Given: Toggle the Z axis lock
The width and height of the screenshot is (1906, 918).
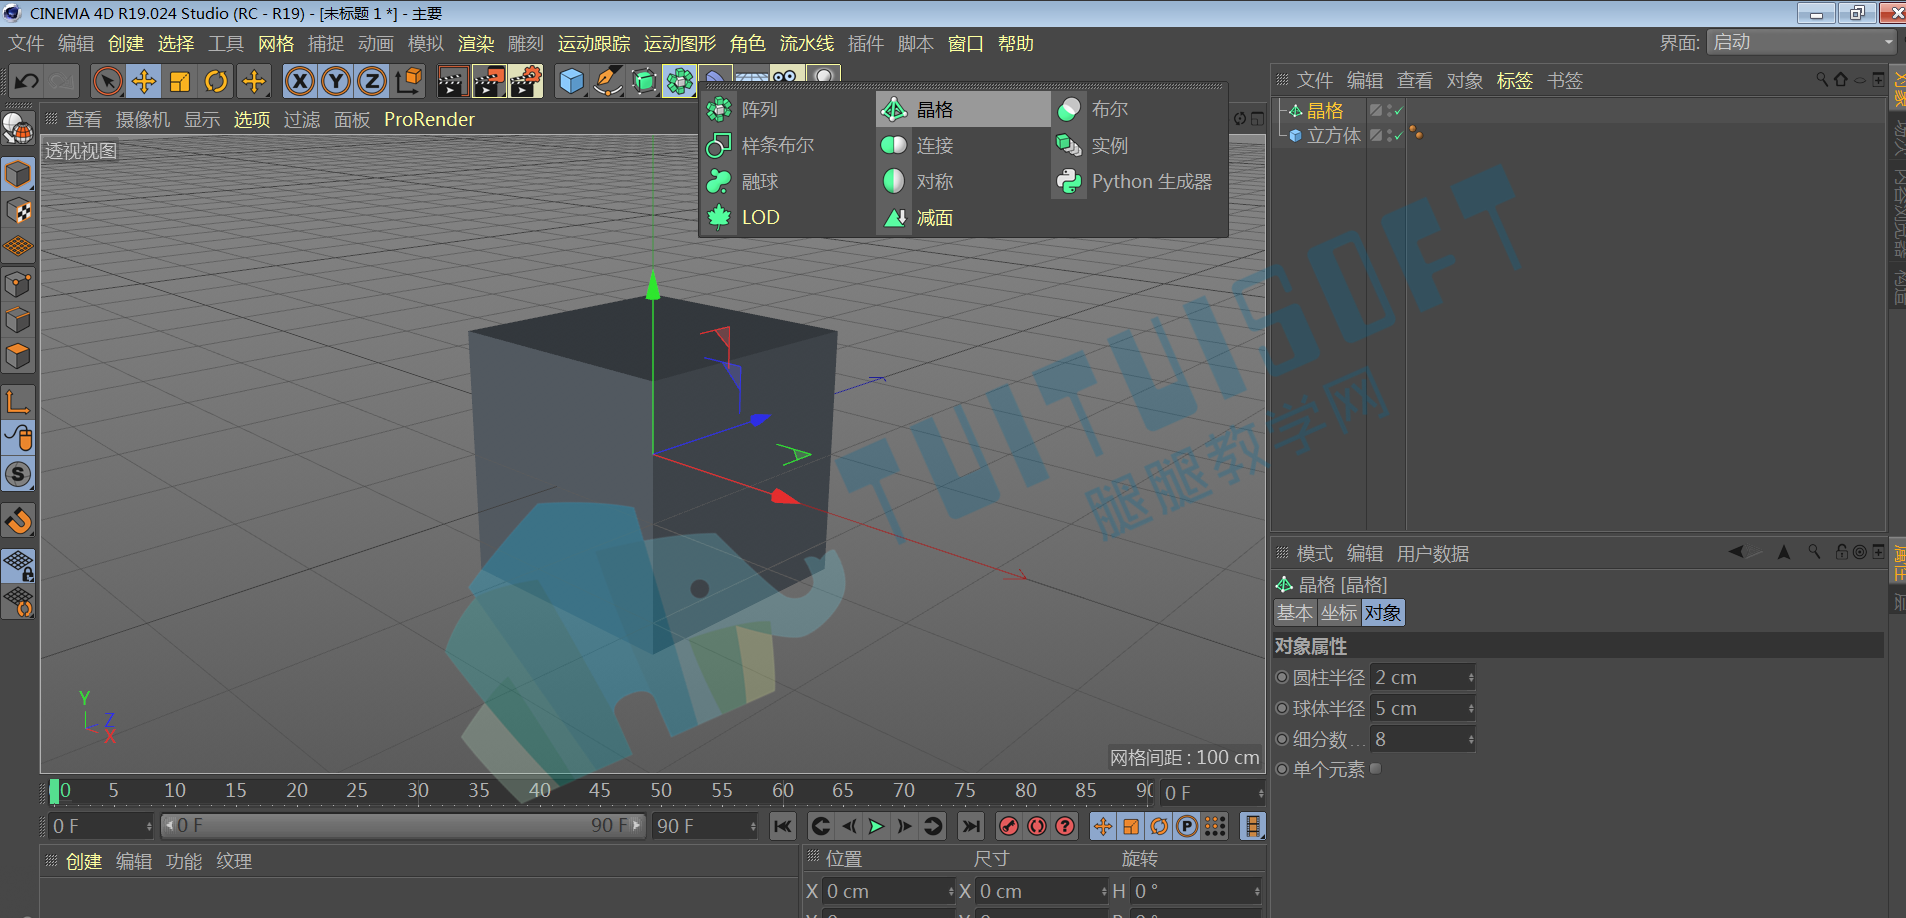Looking at the screenshot, I should pos(372,81).
